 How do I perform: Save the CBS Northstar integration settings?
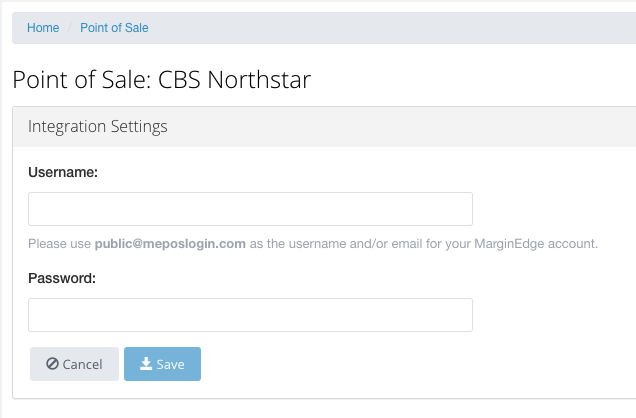coord(162,364)
